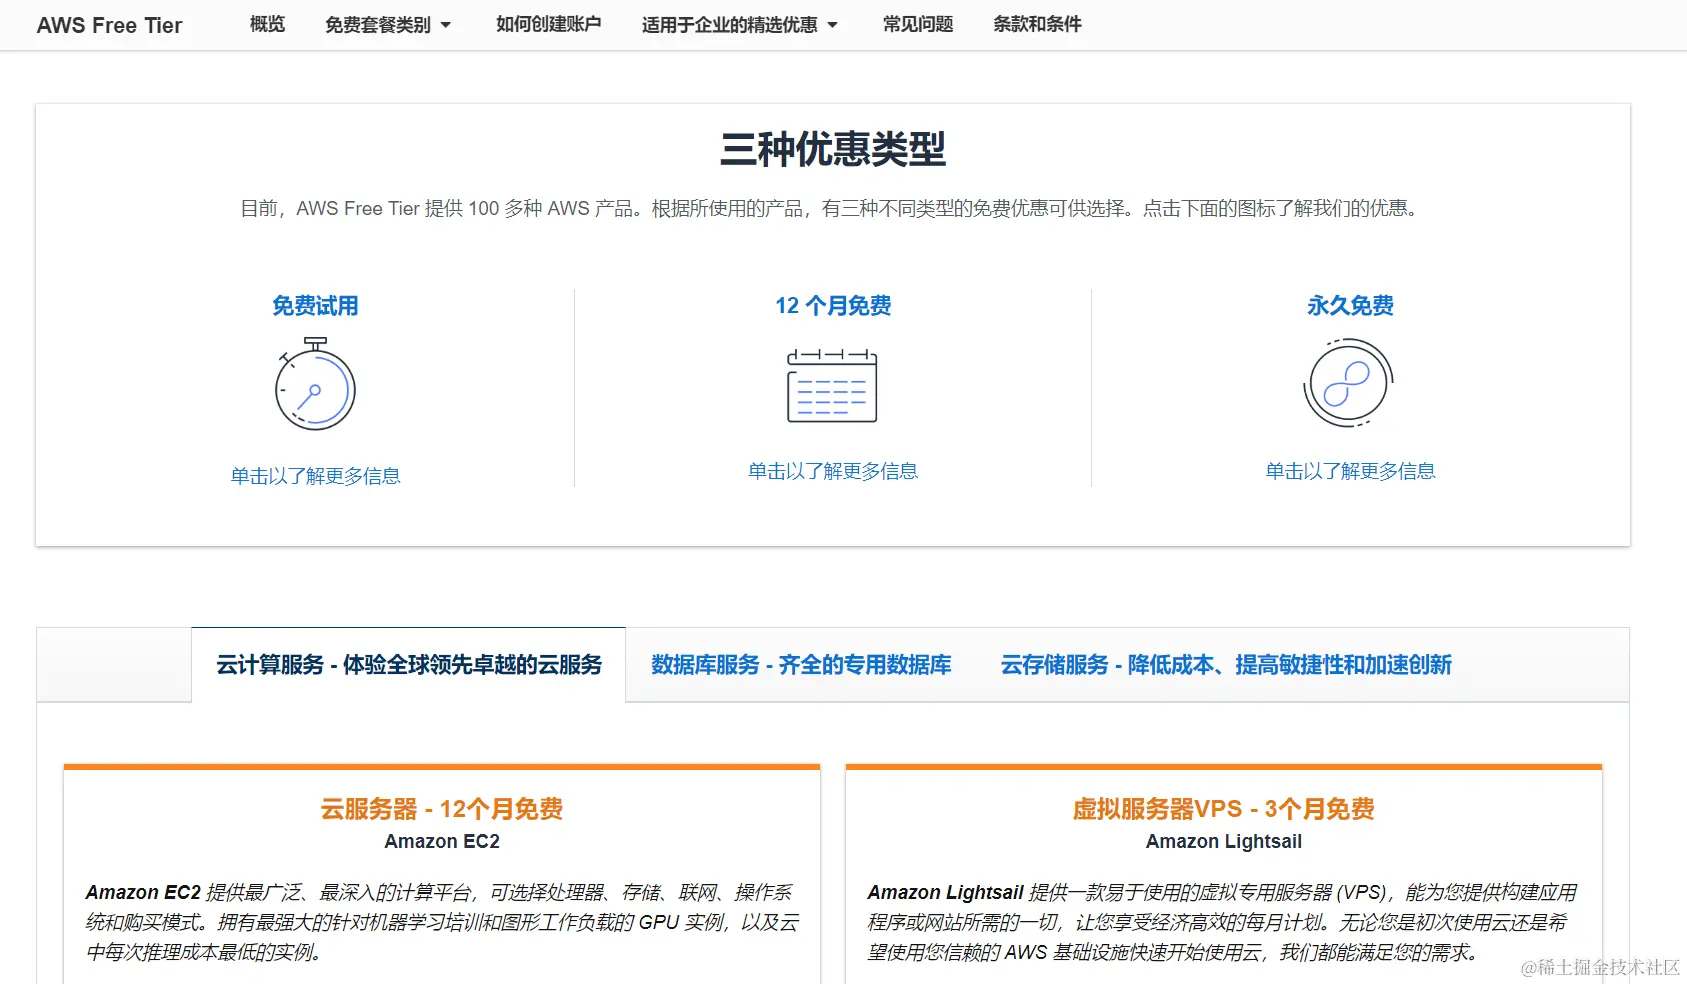This screenshot has width=1687, height=984.
Task: Click 单击以了解更多信息 under the 12 个月免费 calendar
Action: coord(833,471)
